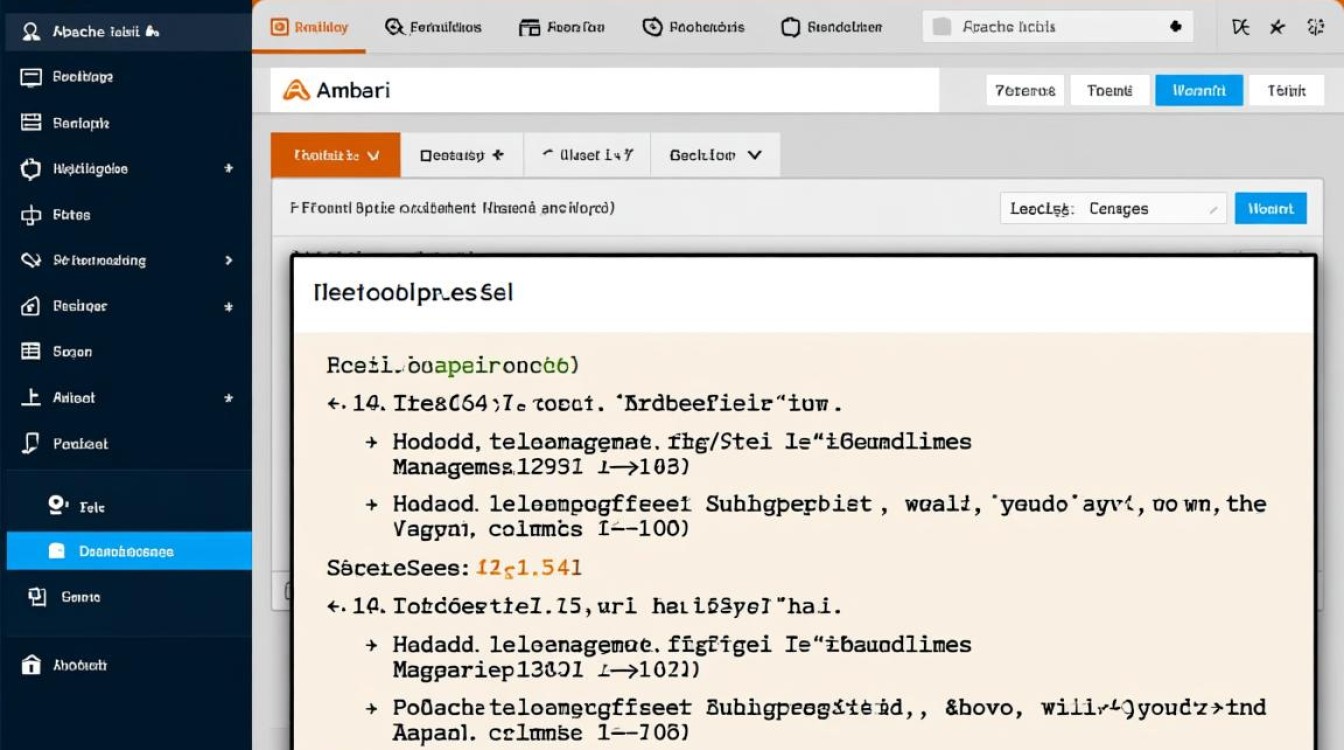The width and height of the screenshot is (1344, 750).
Task: Open the top tab with the window icon
Action: tap(562, 27)
